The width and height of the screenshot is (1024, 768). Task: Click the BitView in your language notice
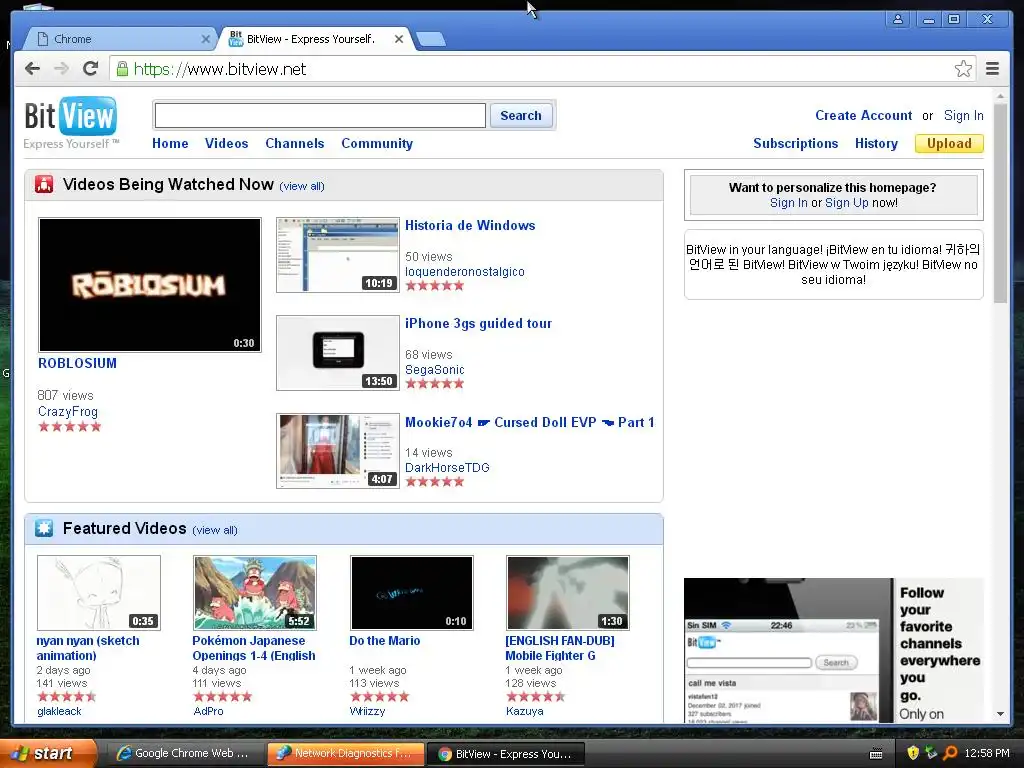pos(833,264)
